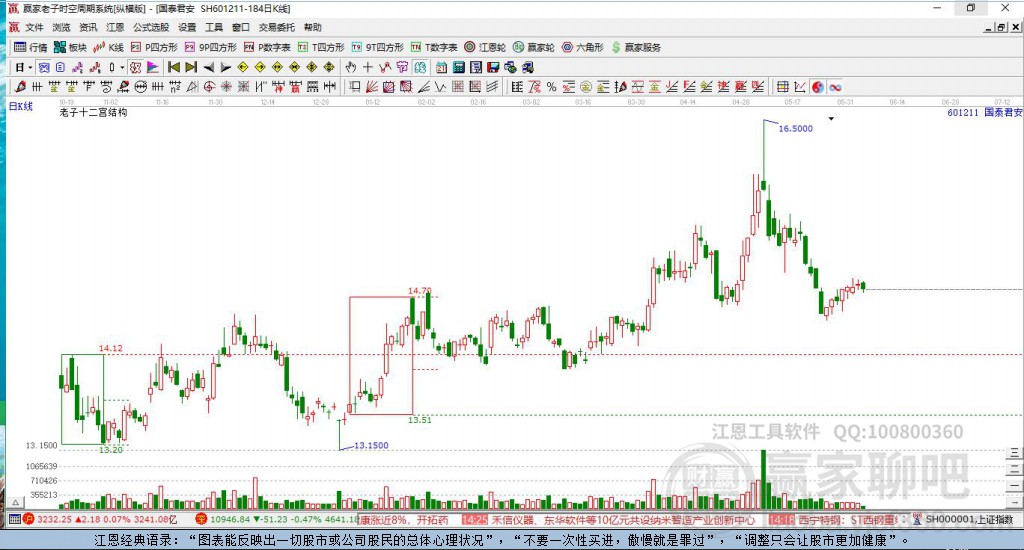Open the colored grid table icon
Image resolution: width=1024 pixels, height=550 pixels.
click(782, 86)
